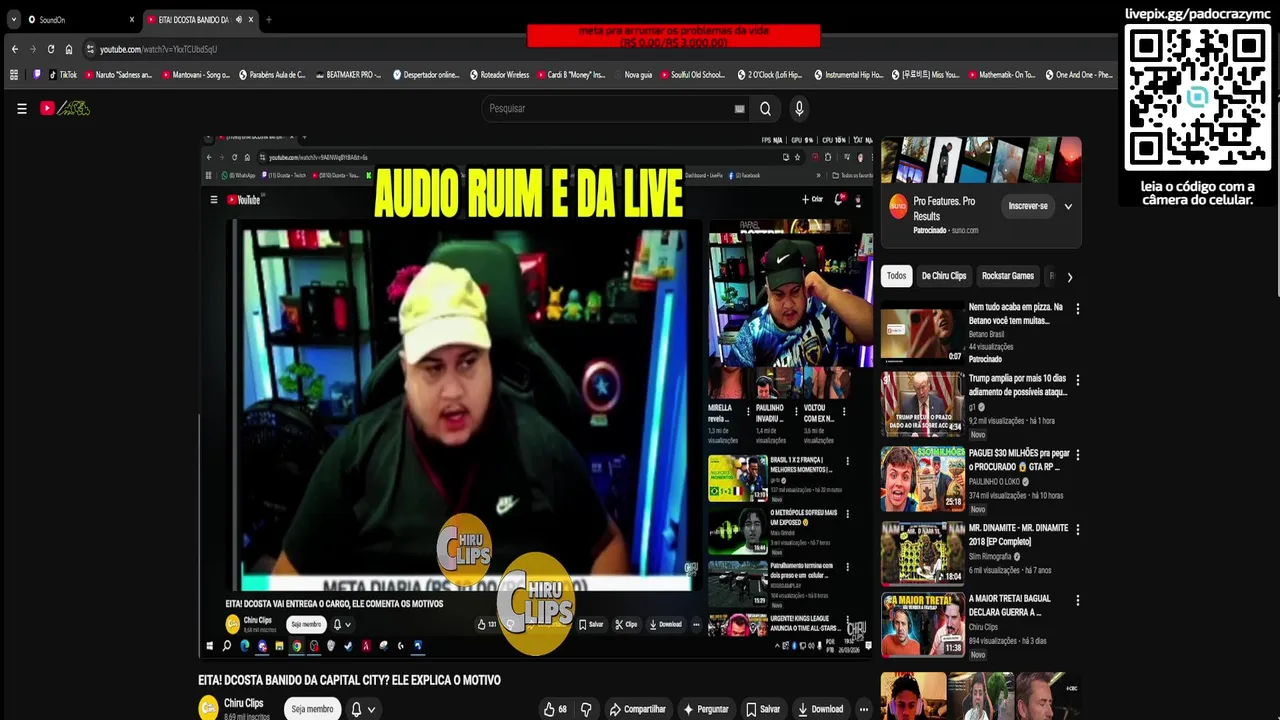Open the YouTube guide hamburger menu
Screen dimensions: 1280x720
pos(21,108)
